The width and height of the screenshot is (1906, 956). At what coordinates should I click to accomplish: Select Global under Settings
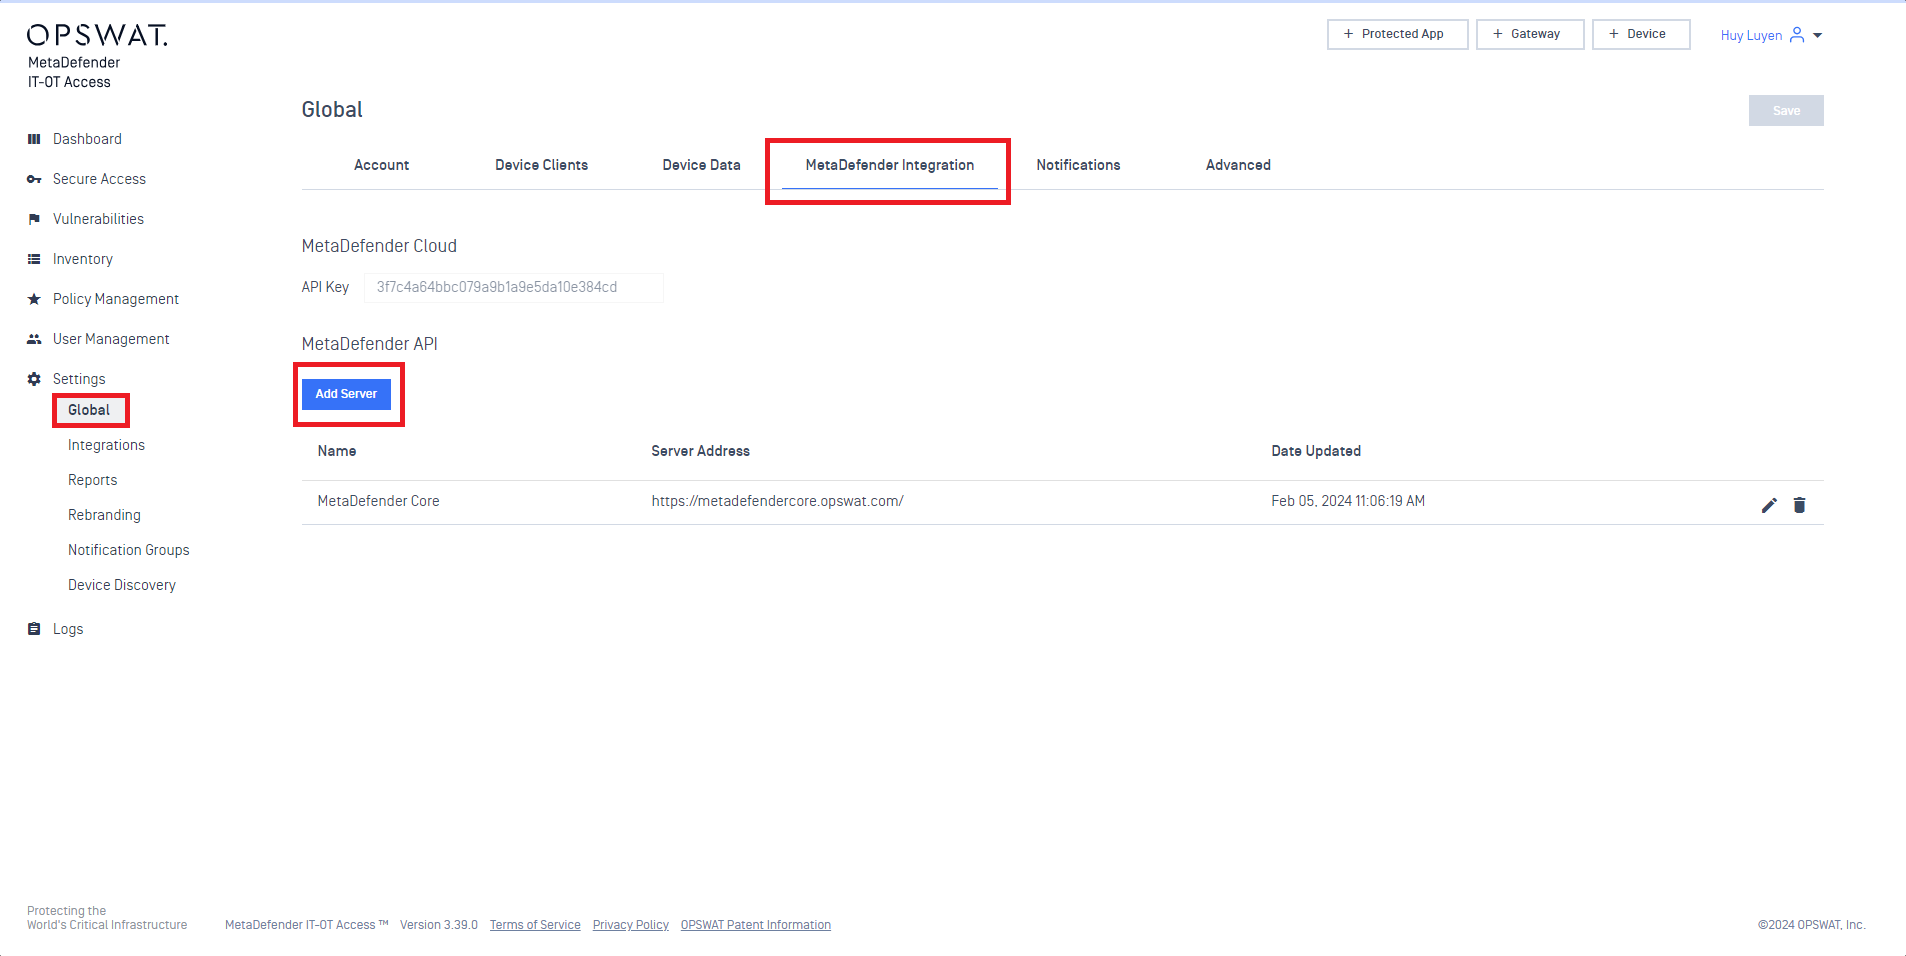pos(89,410)
